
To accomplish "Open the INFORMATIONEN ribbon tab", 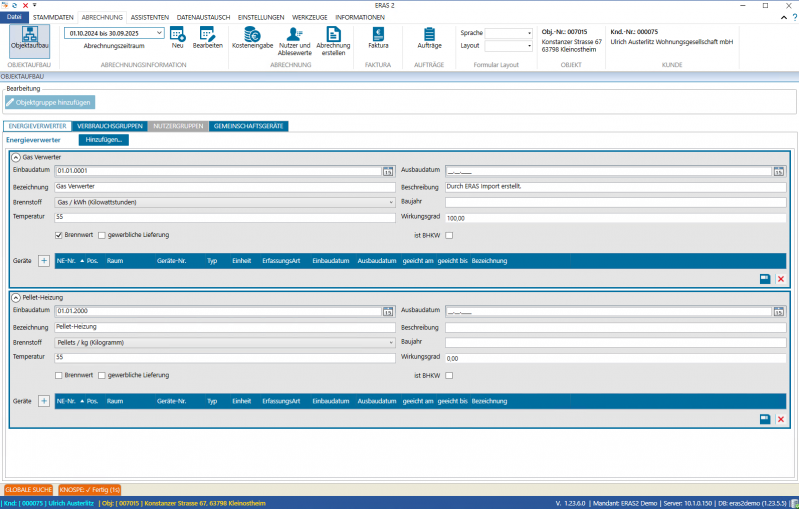I will [360, 17].
